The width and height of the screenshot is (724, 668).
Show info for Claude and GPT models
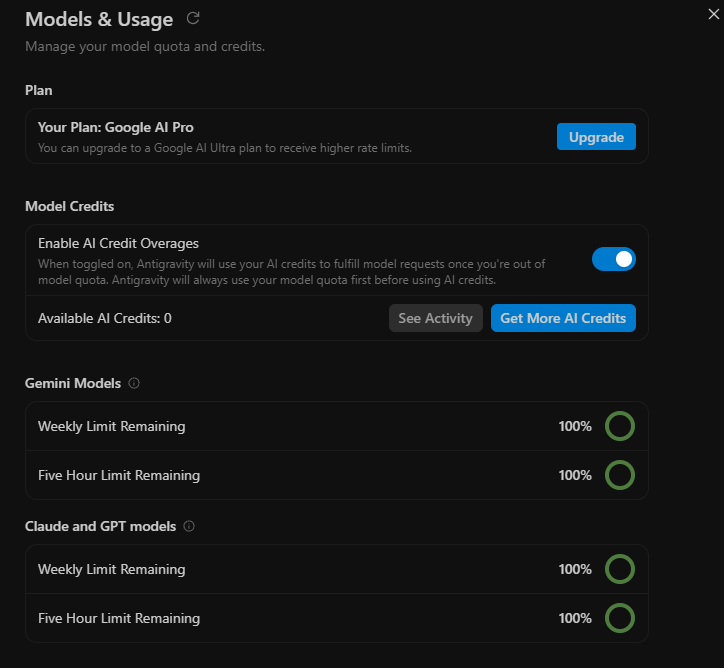click(189, 526)
